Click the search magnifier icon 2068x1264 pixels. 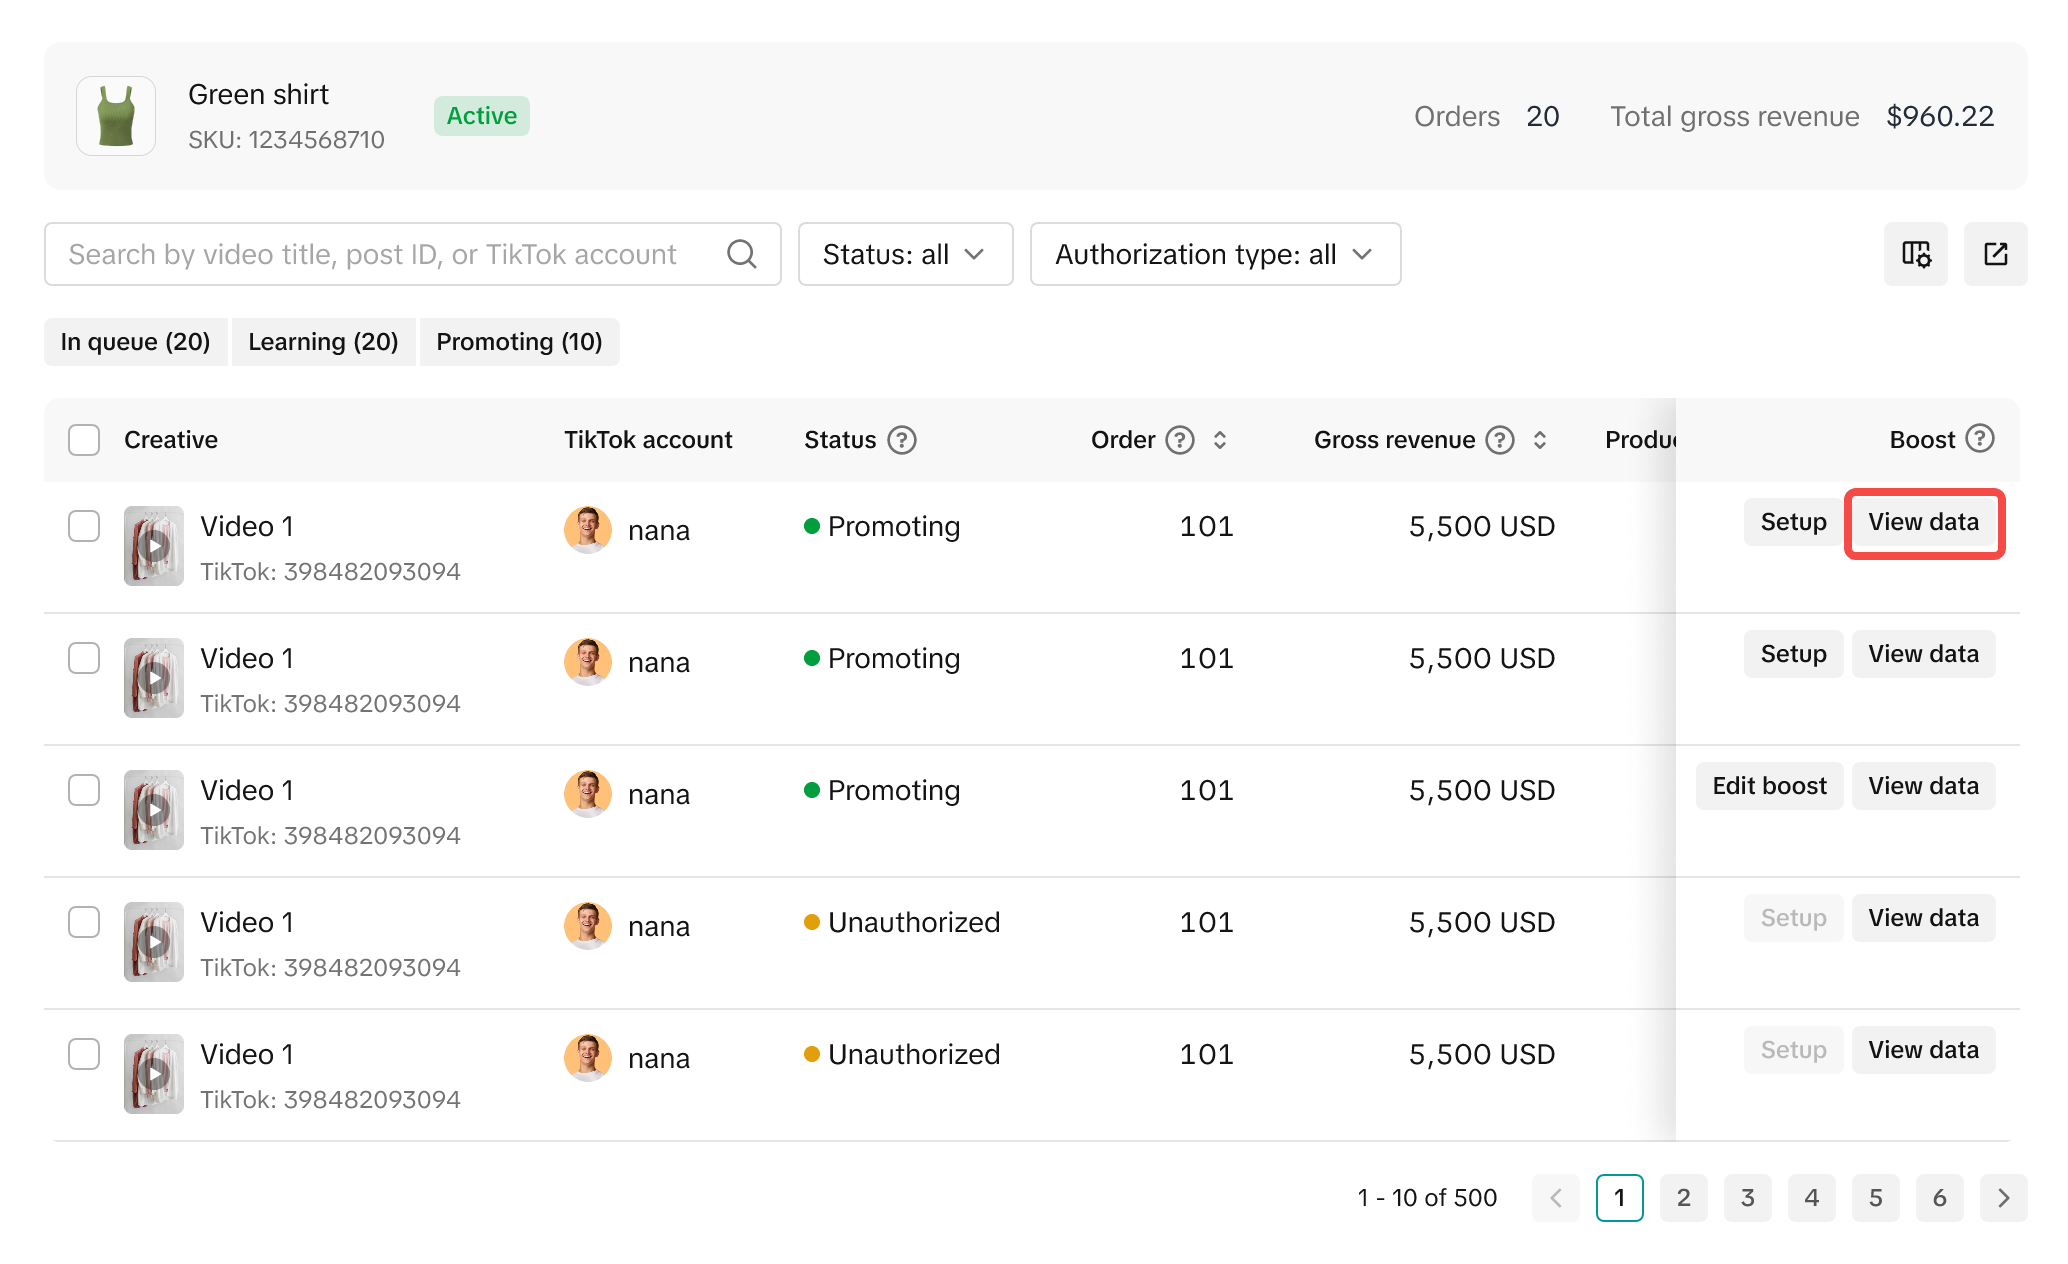(741, 254)
